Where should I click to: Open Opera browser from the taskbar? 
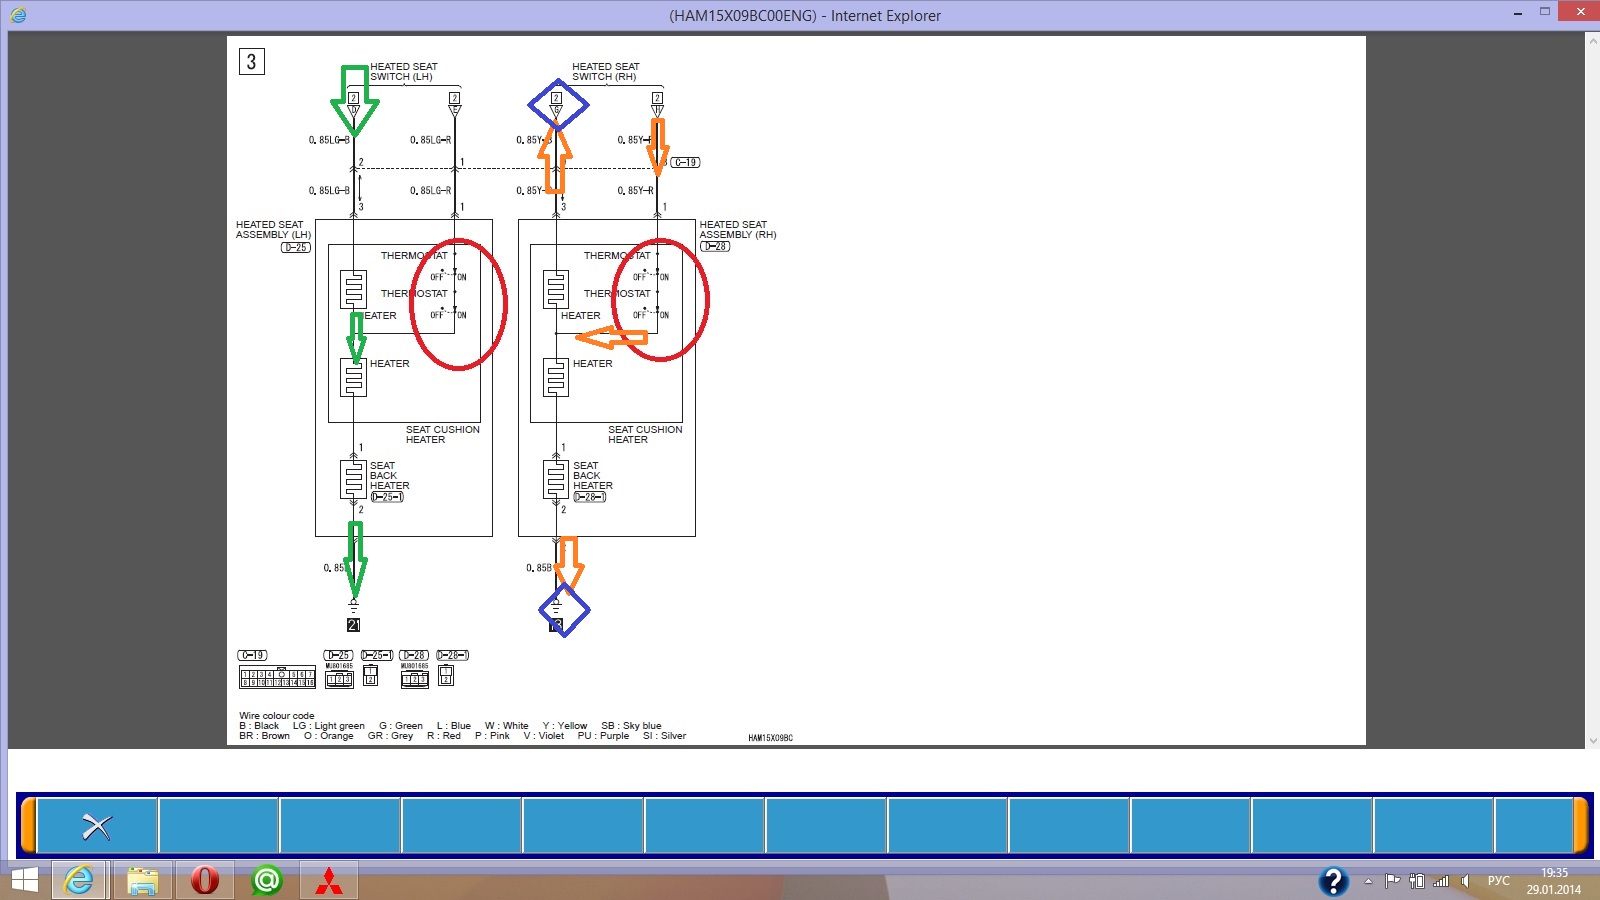tap(205, 881)
